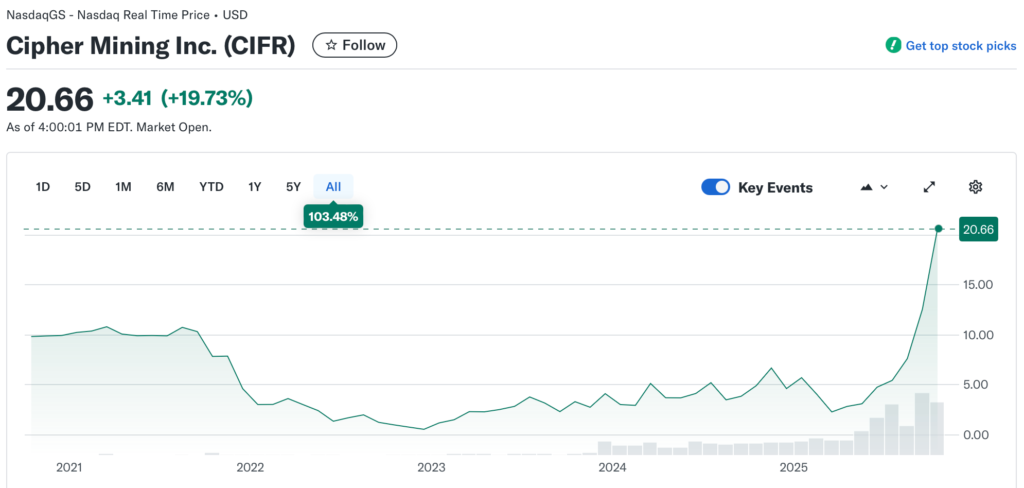Choose the 1M time range
Screen dimensions: 1024x488
click(x=123, y=187)
